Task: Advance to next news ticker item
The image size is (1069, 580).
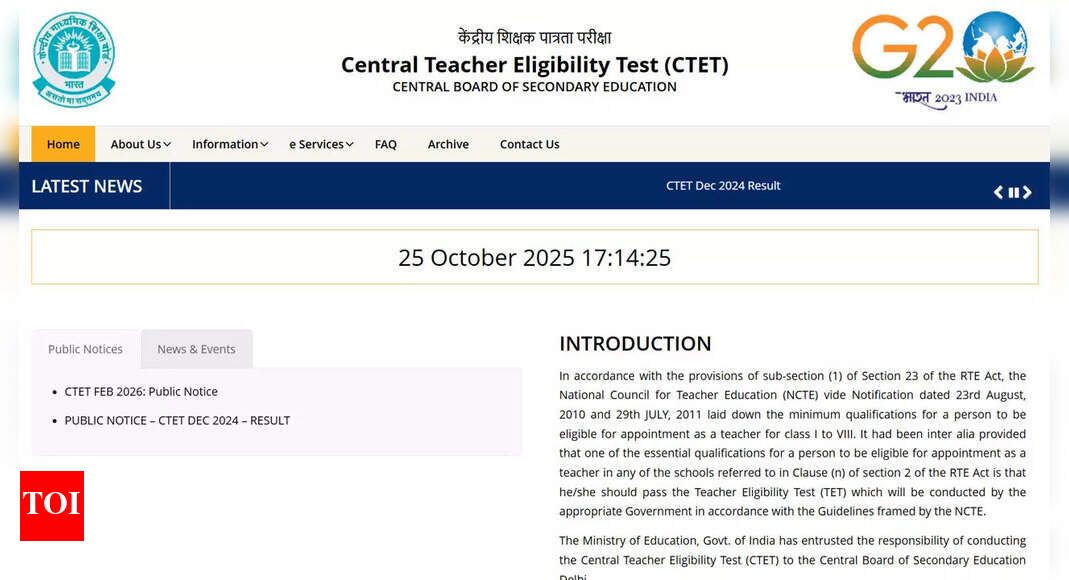Action: [x=1027, y=192]
